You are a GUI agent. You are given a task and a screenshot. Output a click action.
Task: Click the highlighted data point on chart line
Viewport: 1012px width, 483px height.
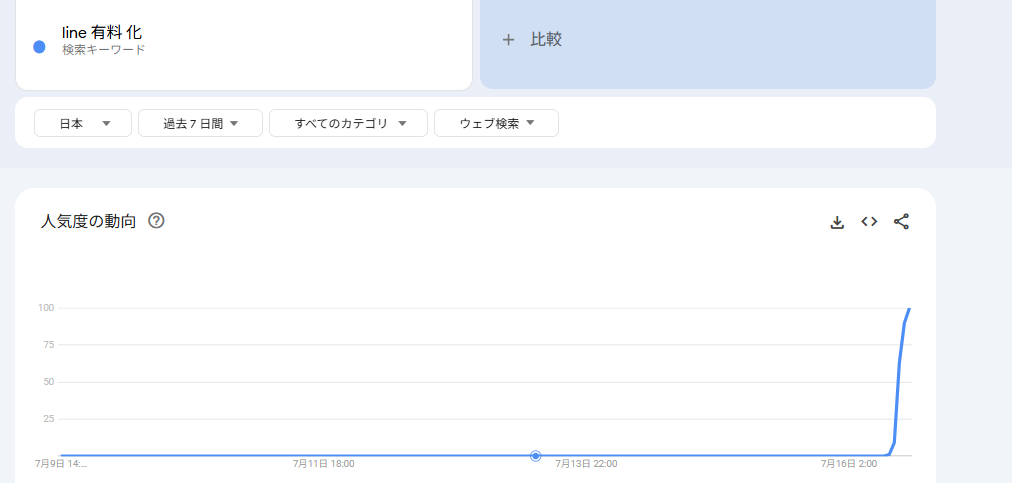[535, 456]
